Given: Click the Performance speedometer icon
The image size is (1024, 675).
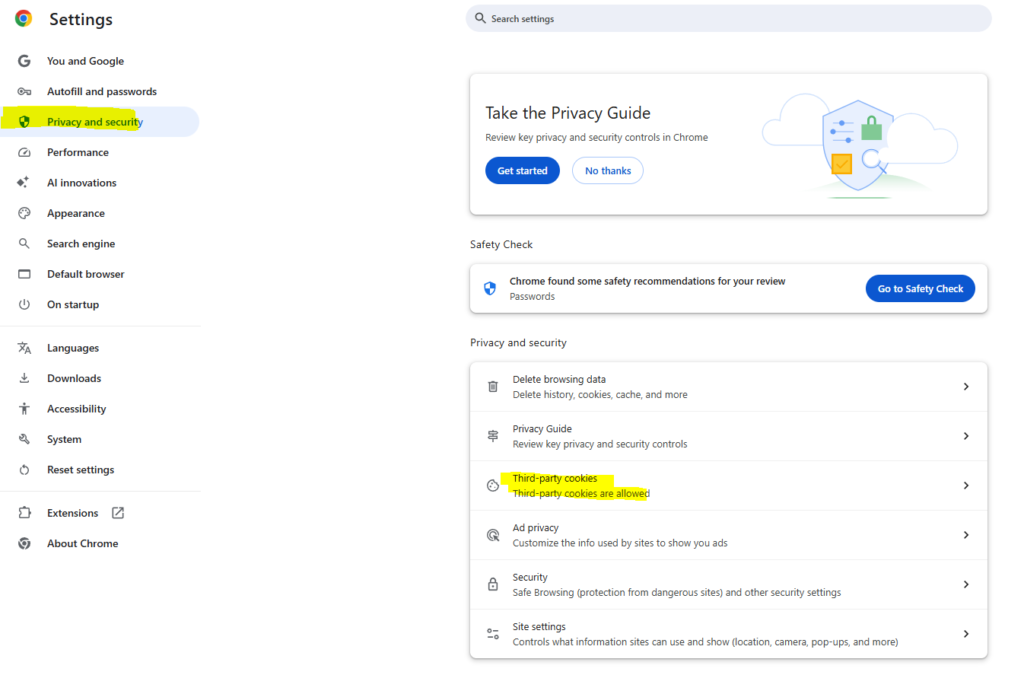Looking at the screenshot, I should pyautogui.click(x=23, y=152).
